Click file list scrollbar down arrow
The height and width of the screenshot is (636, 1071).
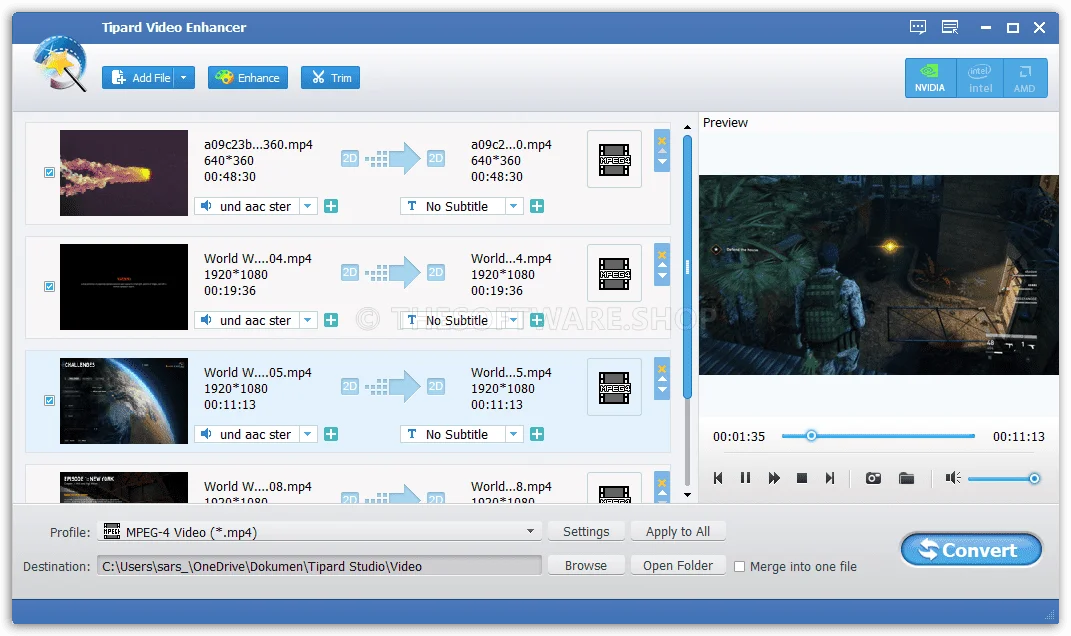[x=687, y=495]
